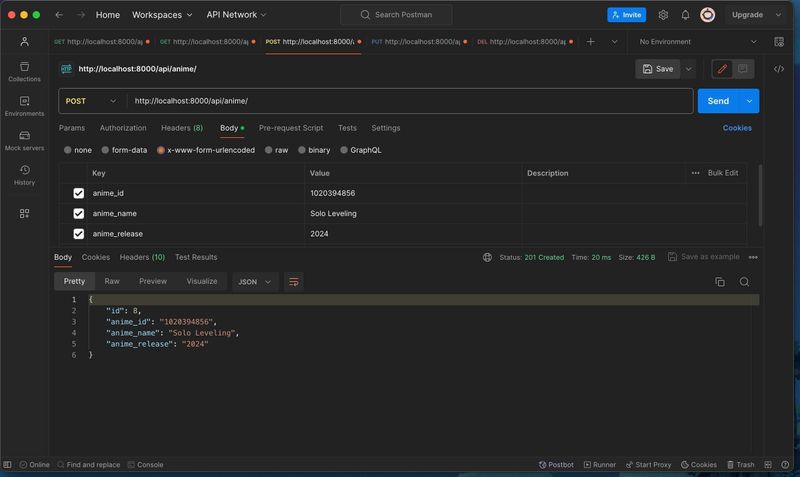This screenshot has width=800, height=477.
Task: Select the binary body type
Action: 302,150
